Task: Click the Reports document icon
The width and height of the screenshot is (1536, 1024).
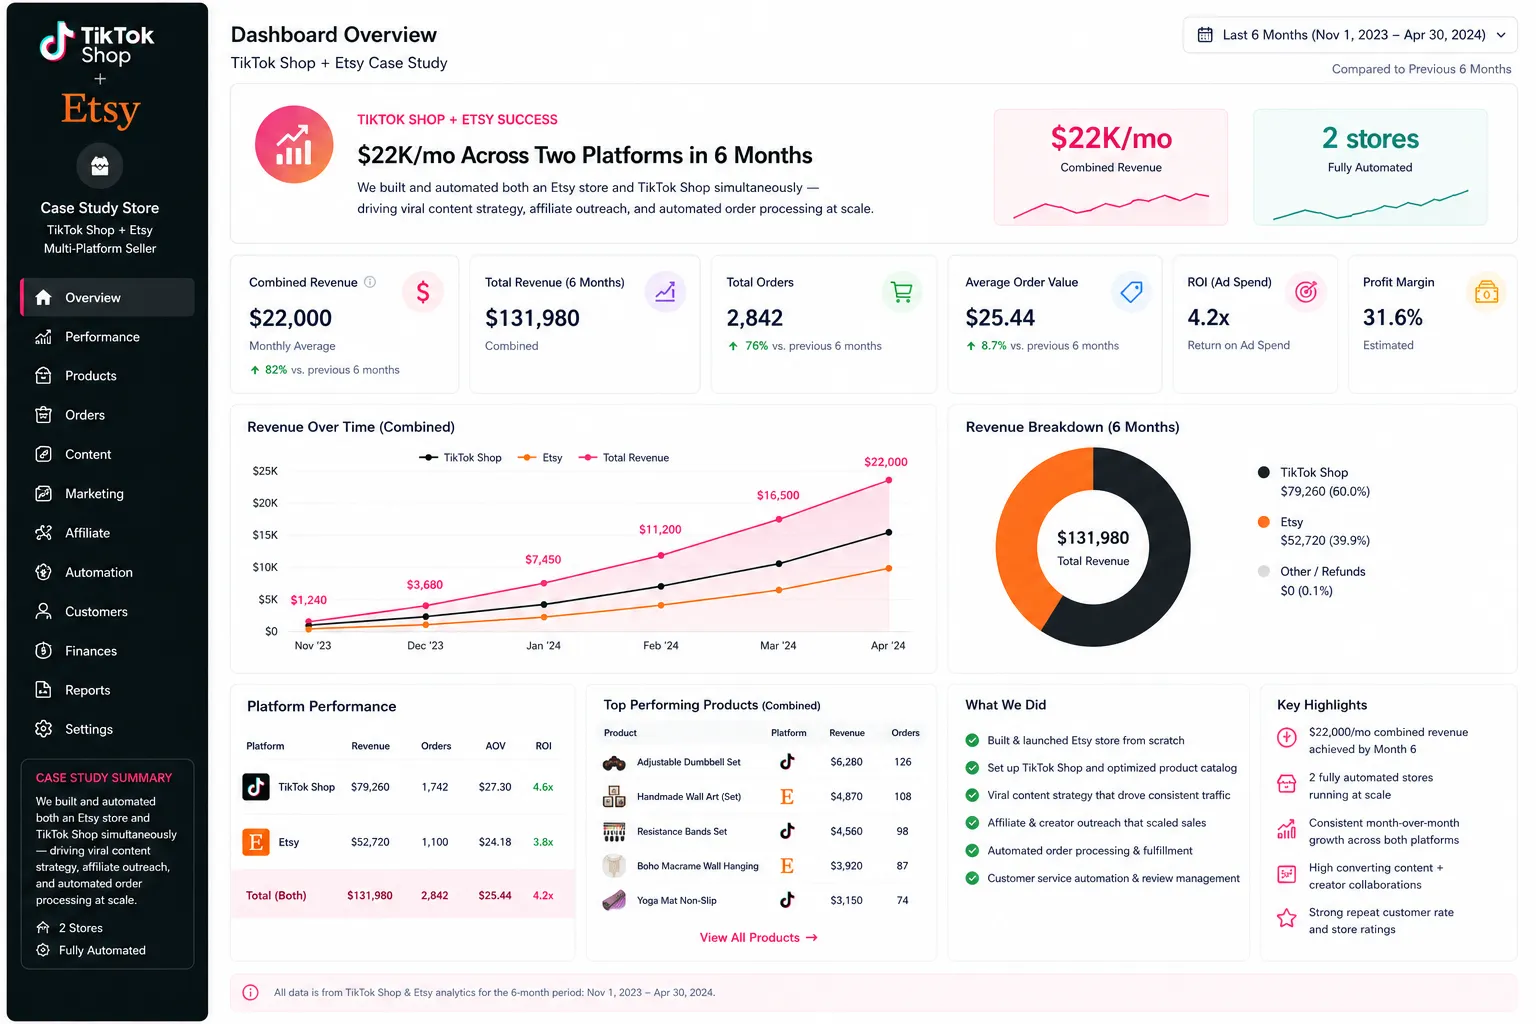Action: point(43,690)
